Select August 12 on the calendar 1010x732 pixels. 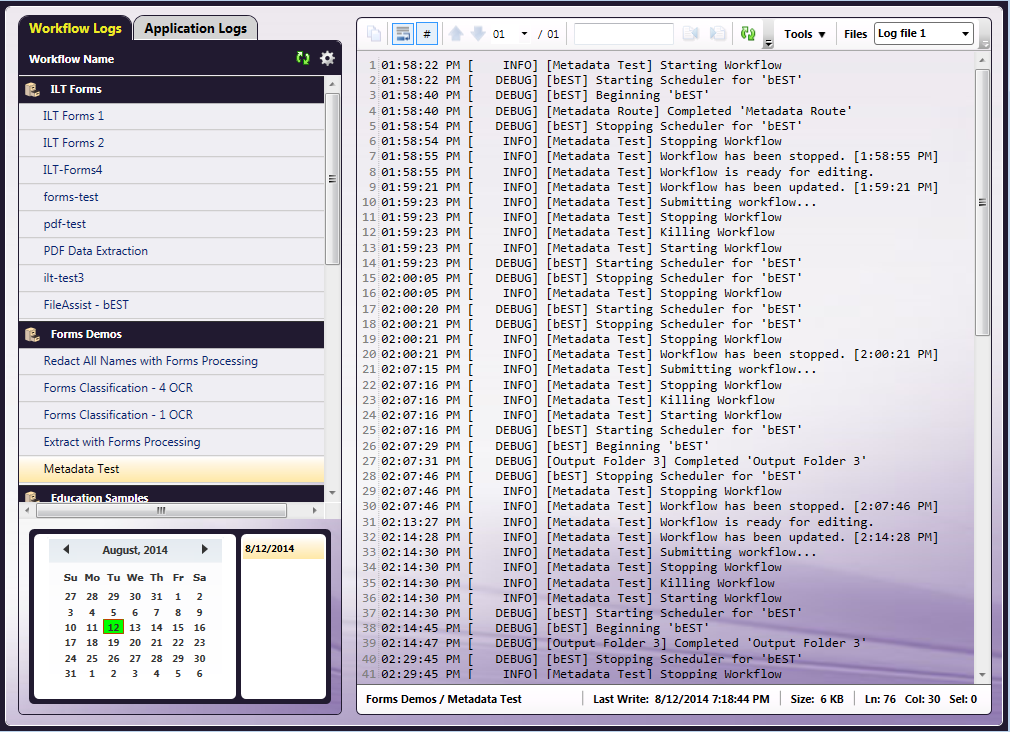[x=113, y=628]
